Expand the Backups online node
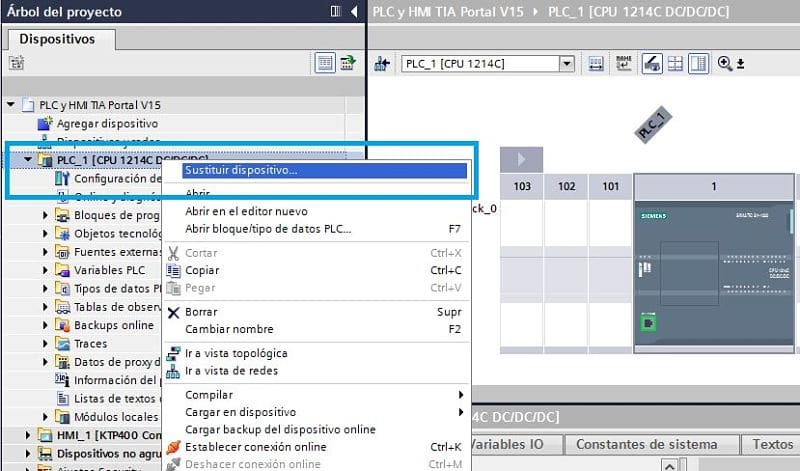The image size is (800, 471). pyautogui.click(x=45, y=326)
